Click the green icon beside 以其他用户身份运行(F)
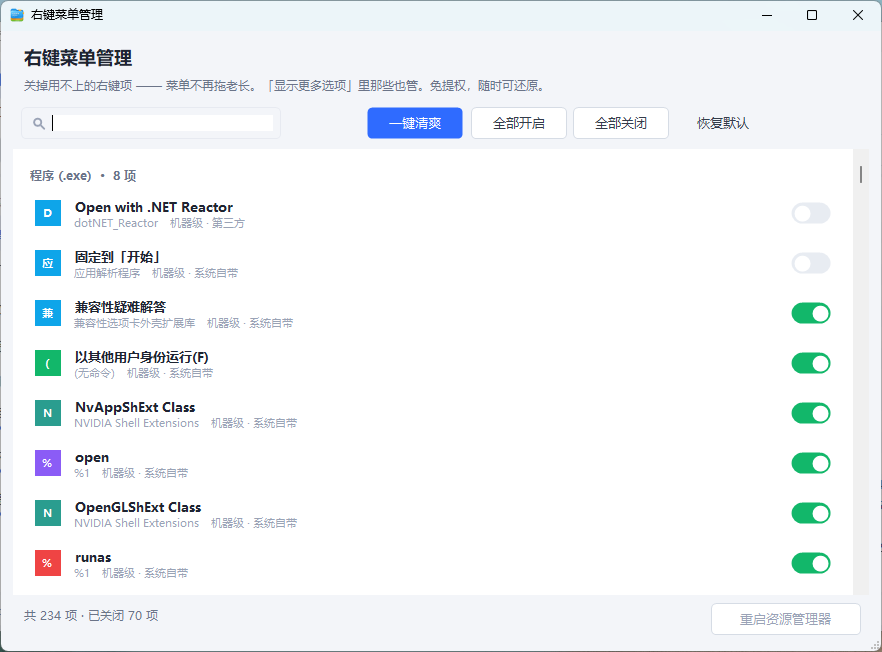The image size is (882, 652). (x=48, y=363)
